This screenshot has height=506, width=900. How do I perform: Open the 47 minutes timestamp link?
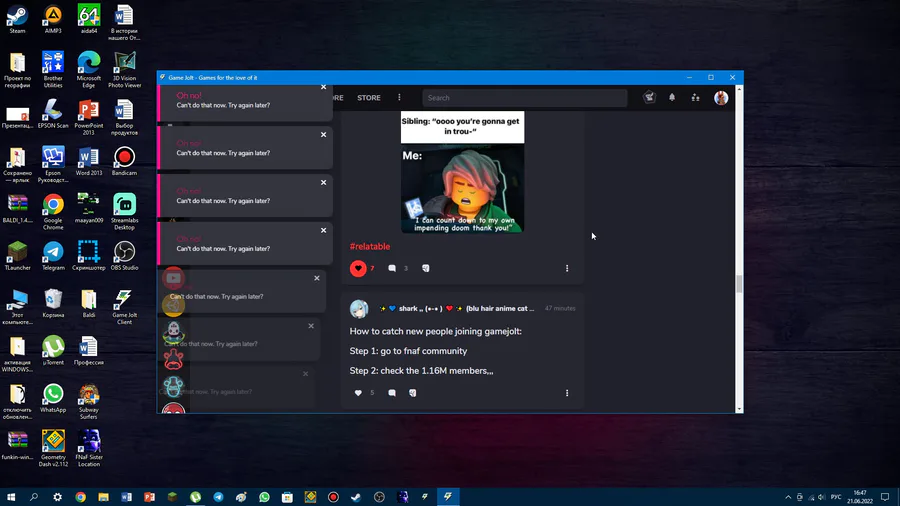pos(560,309)
